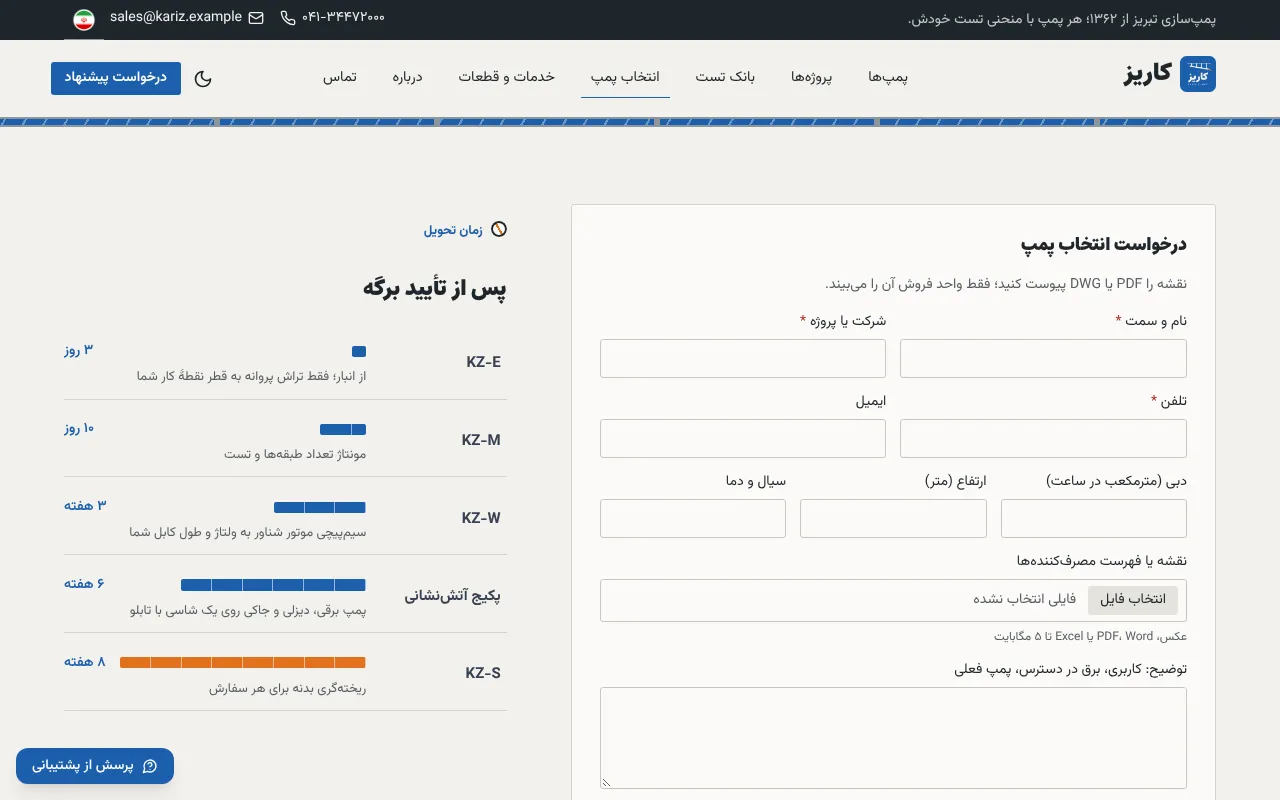The image size is (1280, 800).
Task: Click the ۰۴۱-۳۴۴۷۲۰۰۰ phone number link
Action: click(343, 17)
